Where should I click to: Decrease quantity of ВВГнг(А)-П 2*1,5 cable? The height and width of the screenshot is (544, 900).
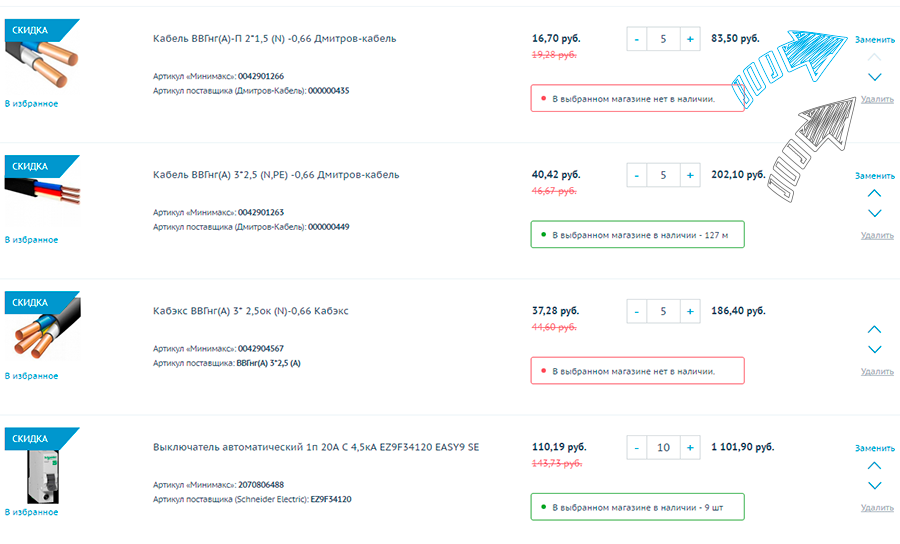click(x=637, y=39)
